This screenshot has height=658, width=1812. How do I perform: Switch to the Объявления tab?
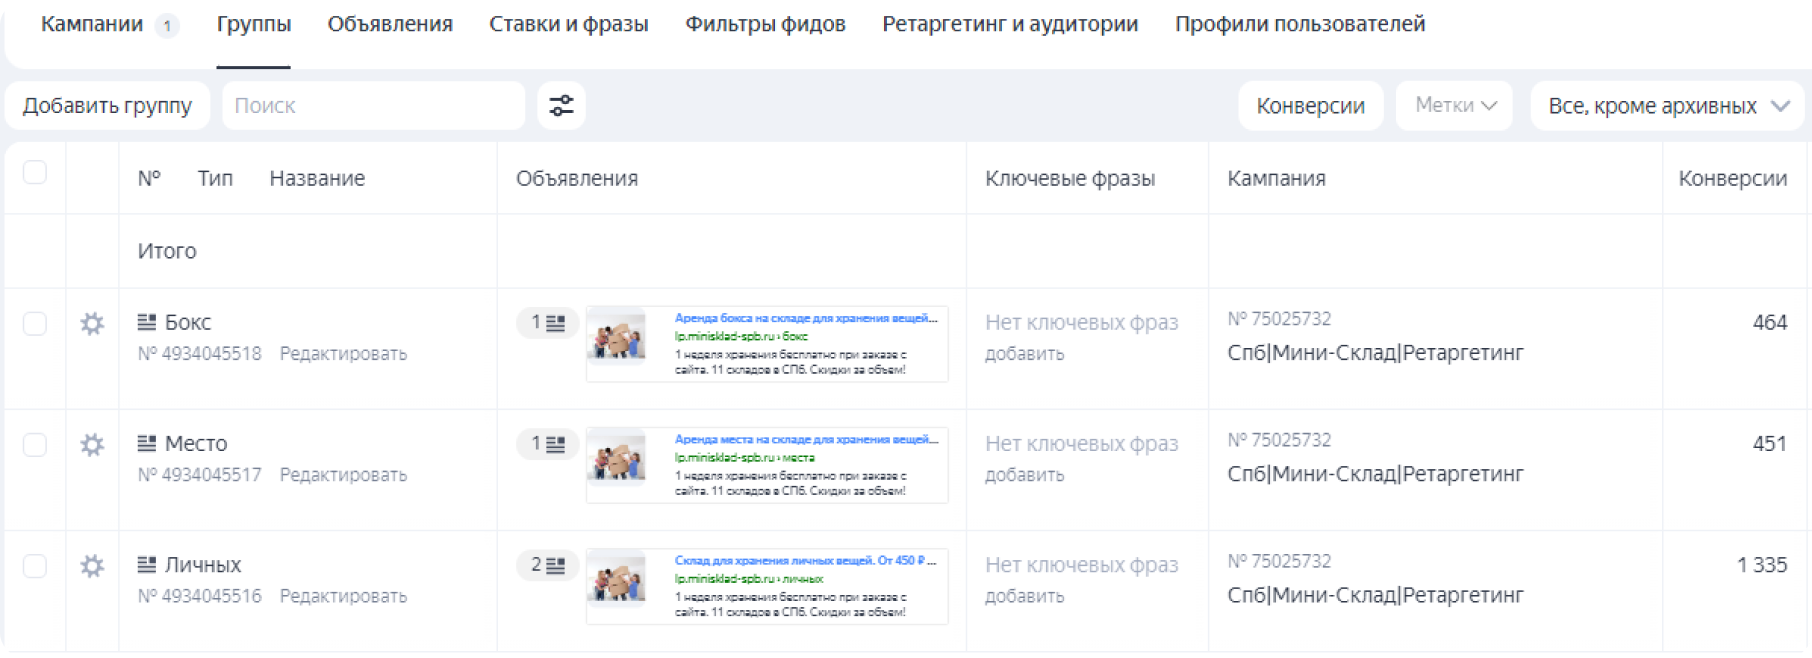click(390, 24)
